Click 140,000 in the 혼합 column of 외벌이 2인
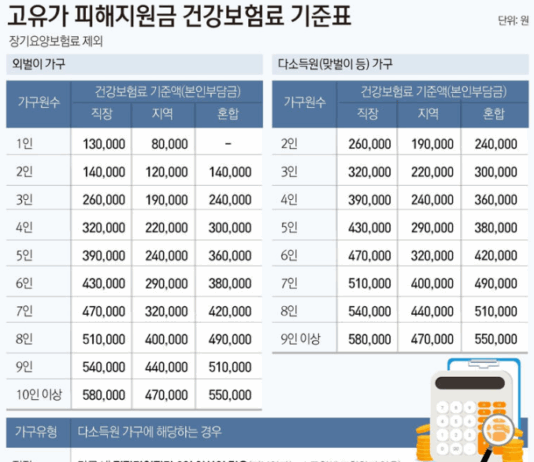The width and height of the screenshot is (534, 462). [230, 172]
